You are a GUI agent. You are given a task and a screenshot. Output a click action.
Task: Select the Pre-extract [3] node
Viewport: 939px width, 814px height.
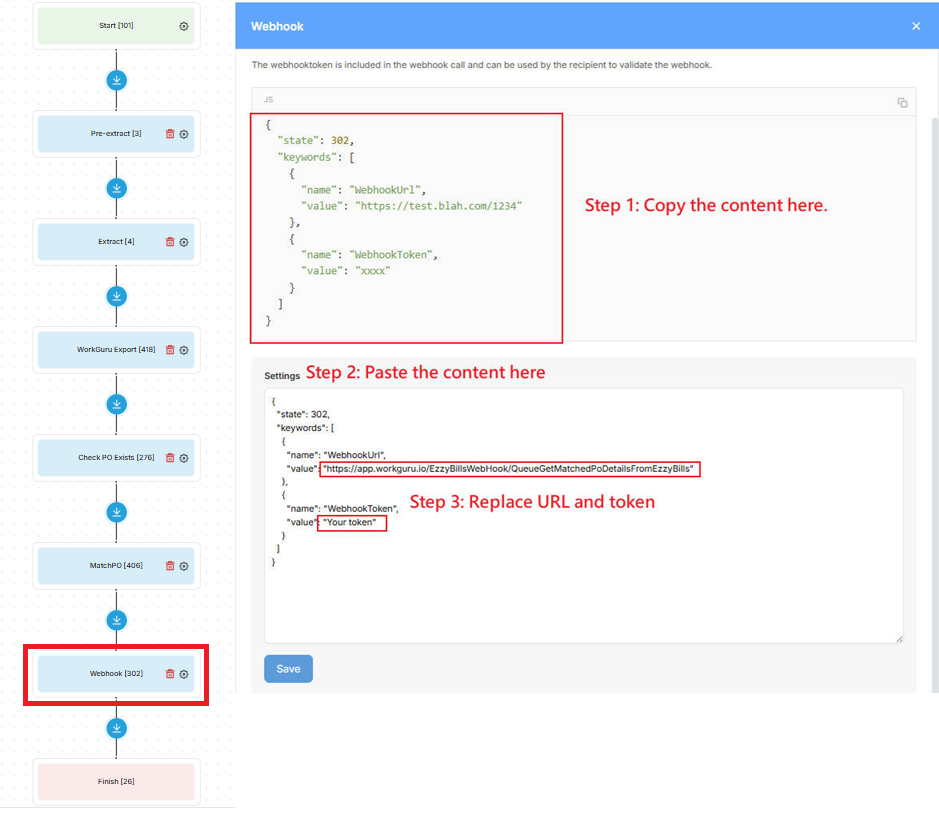pyautogui.click(x=116, y=134)
